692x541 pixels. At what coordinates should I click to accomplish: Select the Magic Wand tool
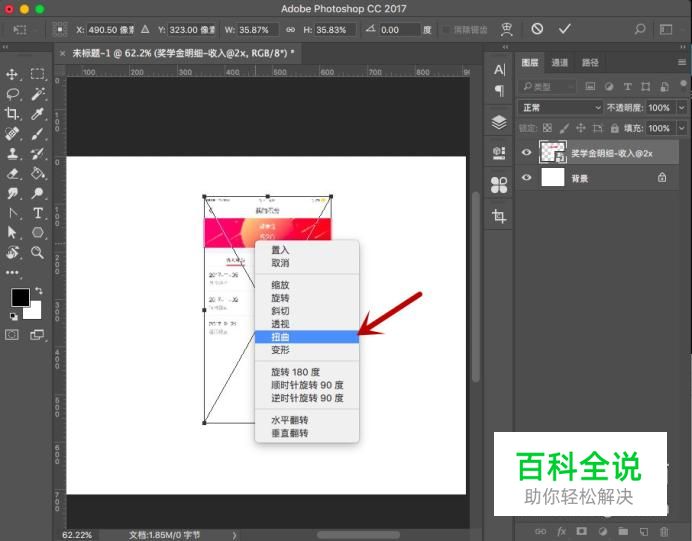(38, 94)
